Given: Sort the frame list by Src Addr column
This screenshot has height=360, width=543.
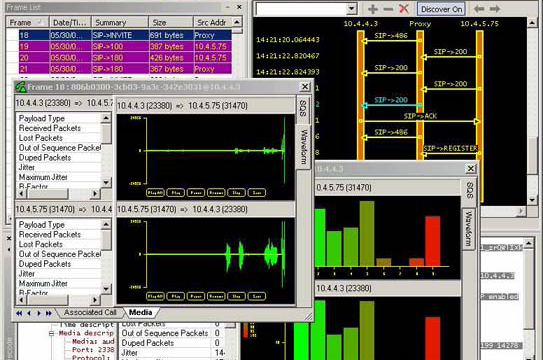Looking at the screenshot, I should tap(212, 22).
